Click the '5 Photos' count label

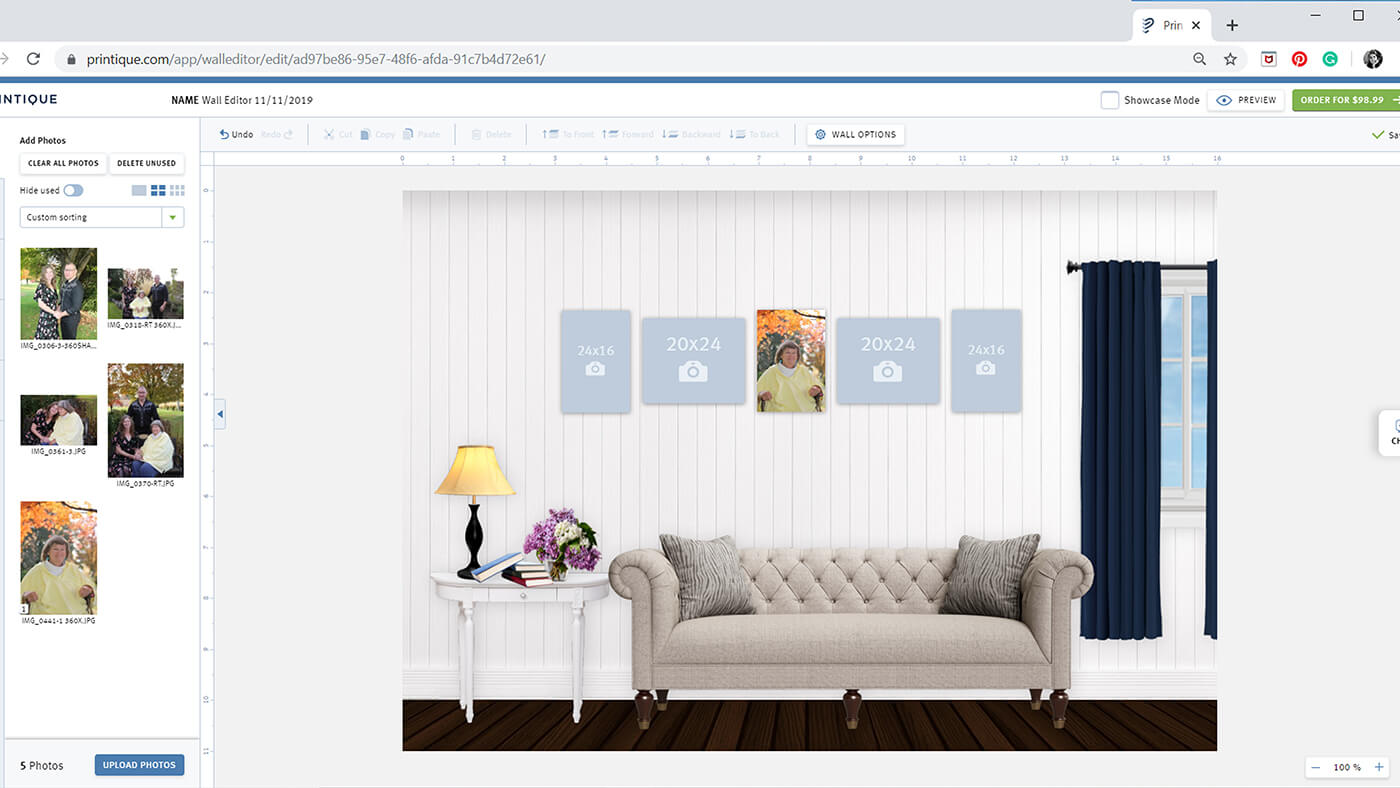coord(41,765)
